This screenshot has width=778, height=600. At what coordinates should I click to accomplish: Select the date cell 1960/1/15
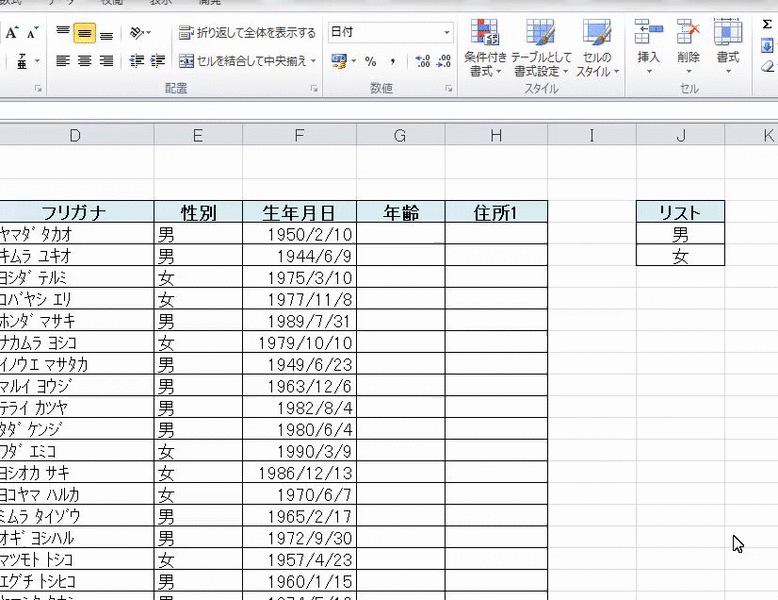[x=299, y=581]
